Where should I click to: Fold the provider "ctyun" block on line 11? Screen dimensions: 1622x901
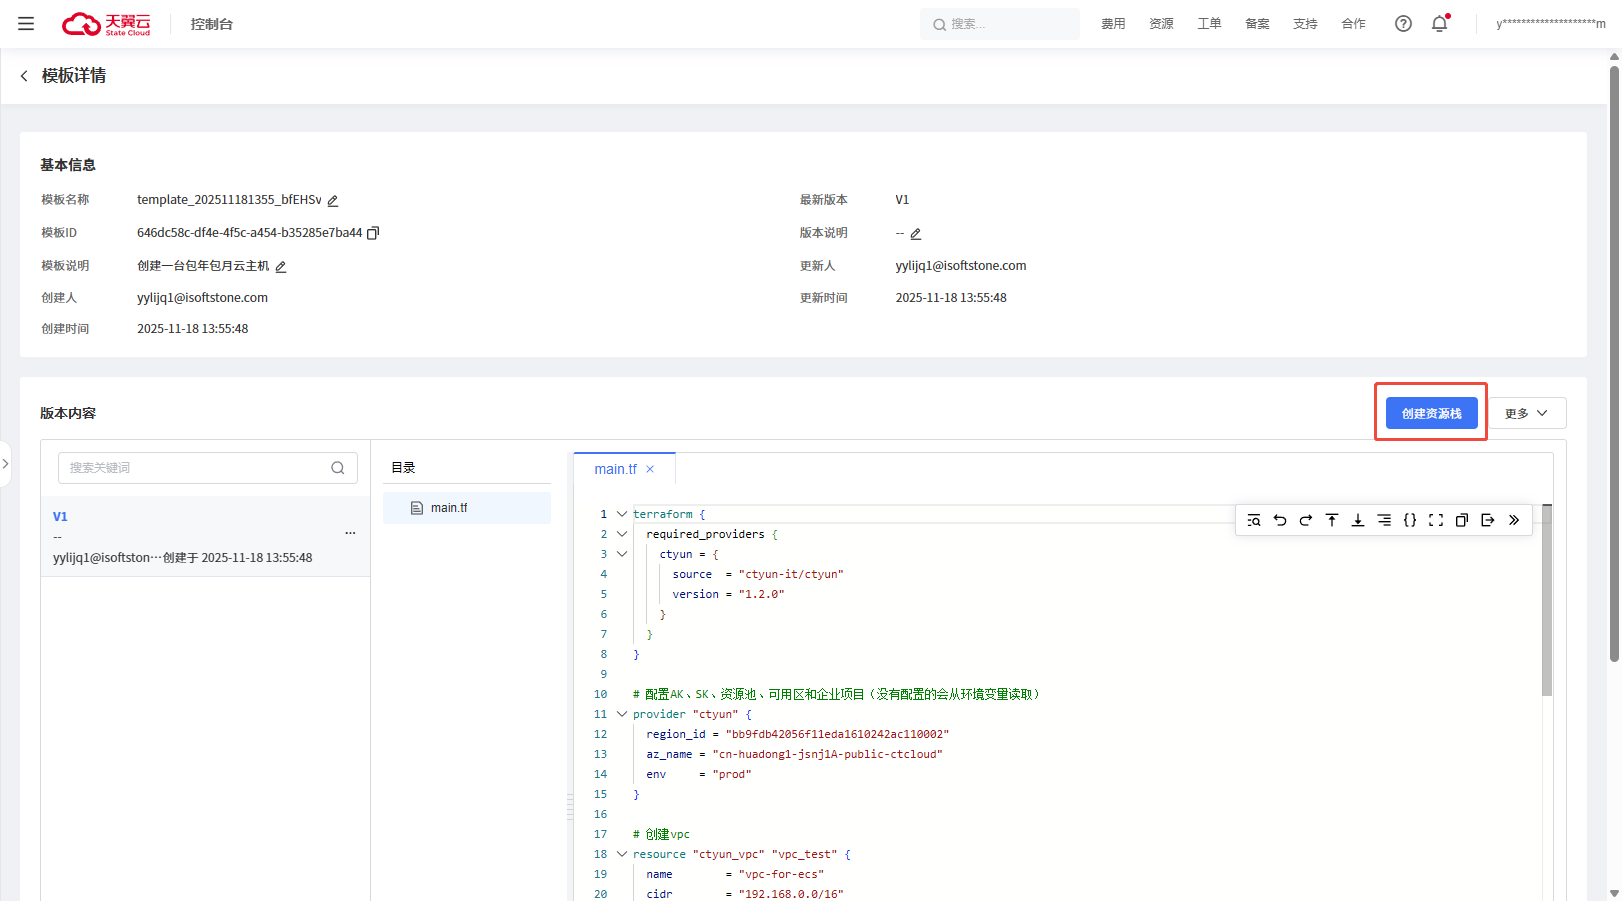click(622, 714)
